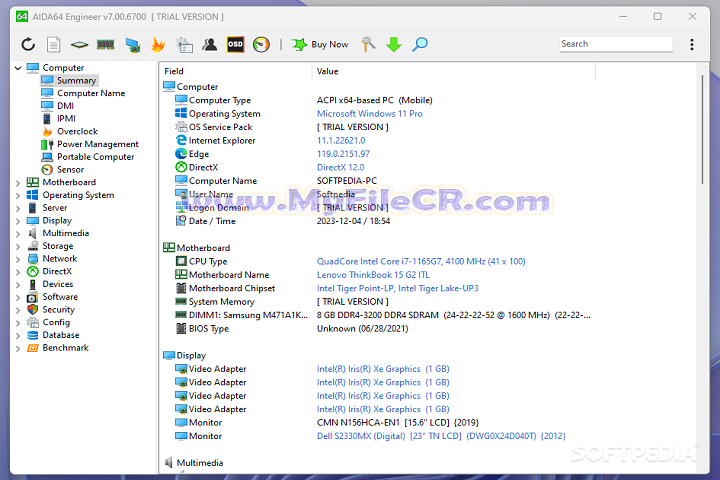
Task: Select the DIMM1: Samsung M471A1K row
Action: (x=377, y=315)
